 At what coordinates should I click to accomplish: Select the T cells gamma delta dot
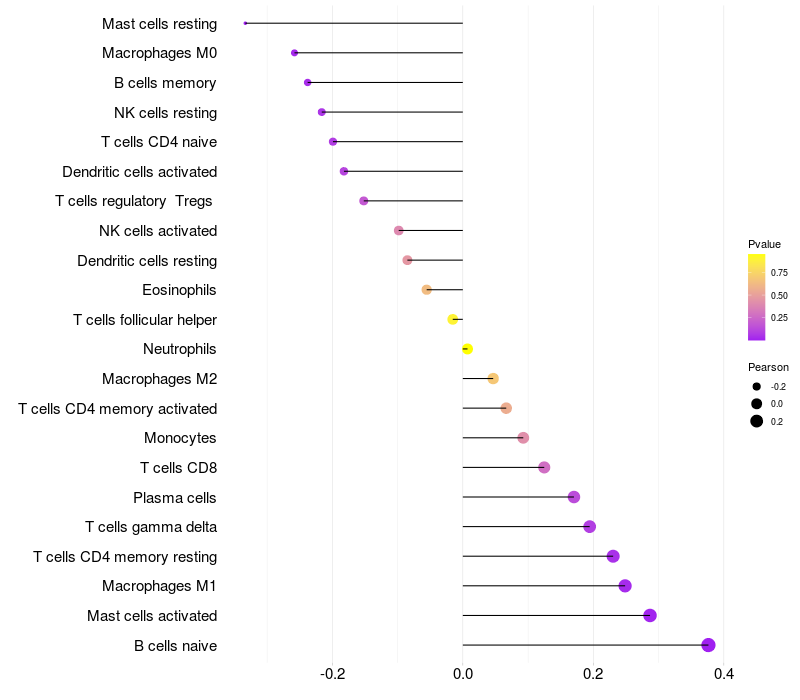pyautogui.click(x=590, y=527)
